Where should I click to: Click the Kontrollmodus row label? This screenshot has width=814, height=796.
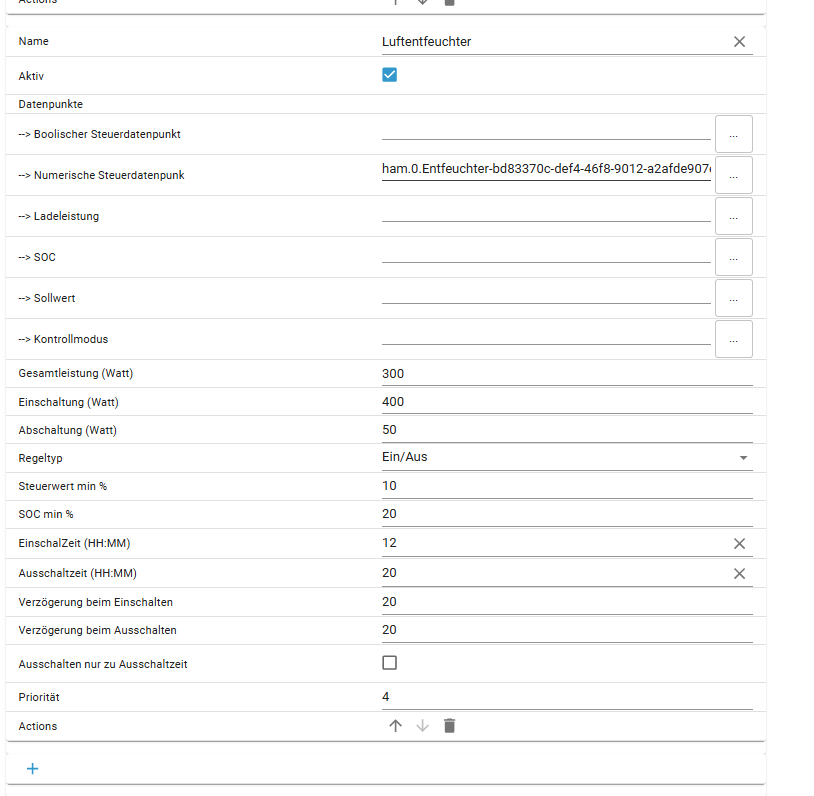pyautogui.click(x=63, y=339)
